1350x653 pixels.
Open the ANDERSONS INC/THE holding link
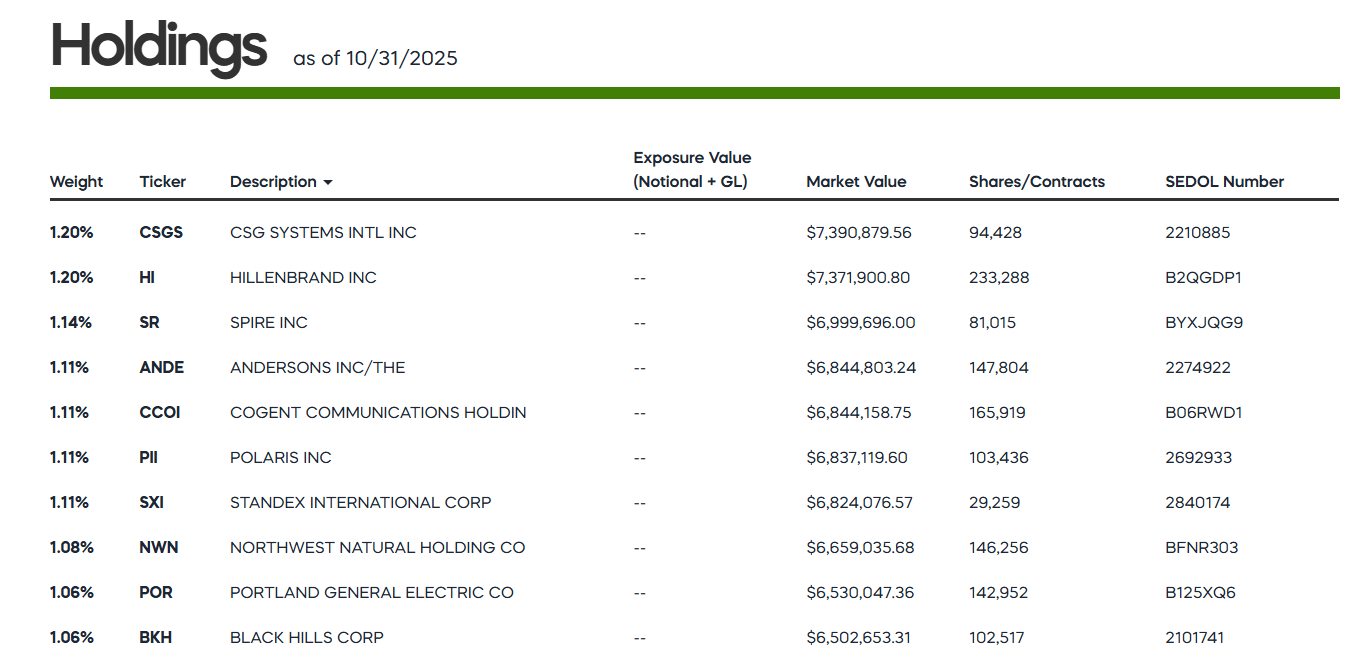317,367
